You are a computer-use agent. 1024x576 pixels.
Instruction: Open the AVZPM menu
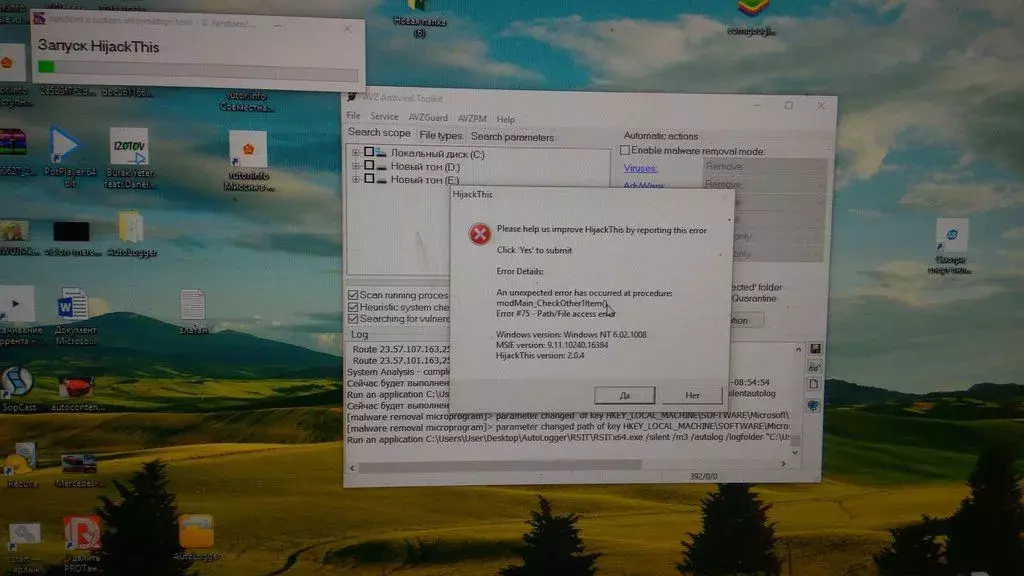(x=472, y=119)
